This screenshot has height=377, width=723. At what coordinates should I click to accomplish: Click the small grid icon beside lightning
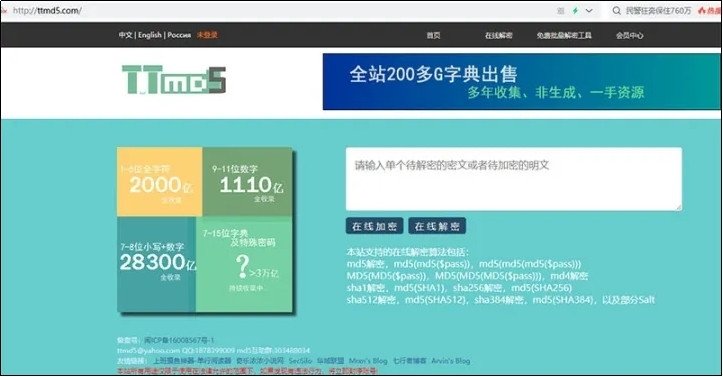[561, 11]
